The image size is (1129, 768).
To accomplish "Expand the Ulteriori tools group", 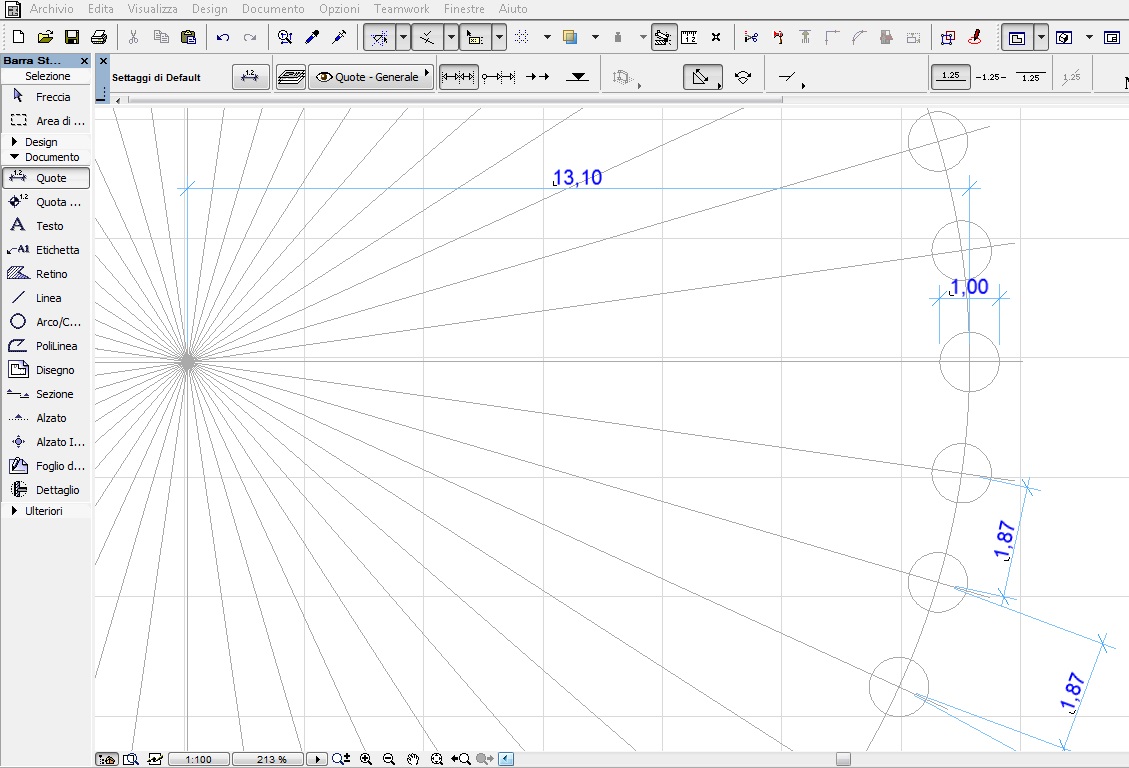I will click(43, 511).
